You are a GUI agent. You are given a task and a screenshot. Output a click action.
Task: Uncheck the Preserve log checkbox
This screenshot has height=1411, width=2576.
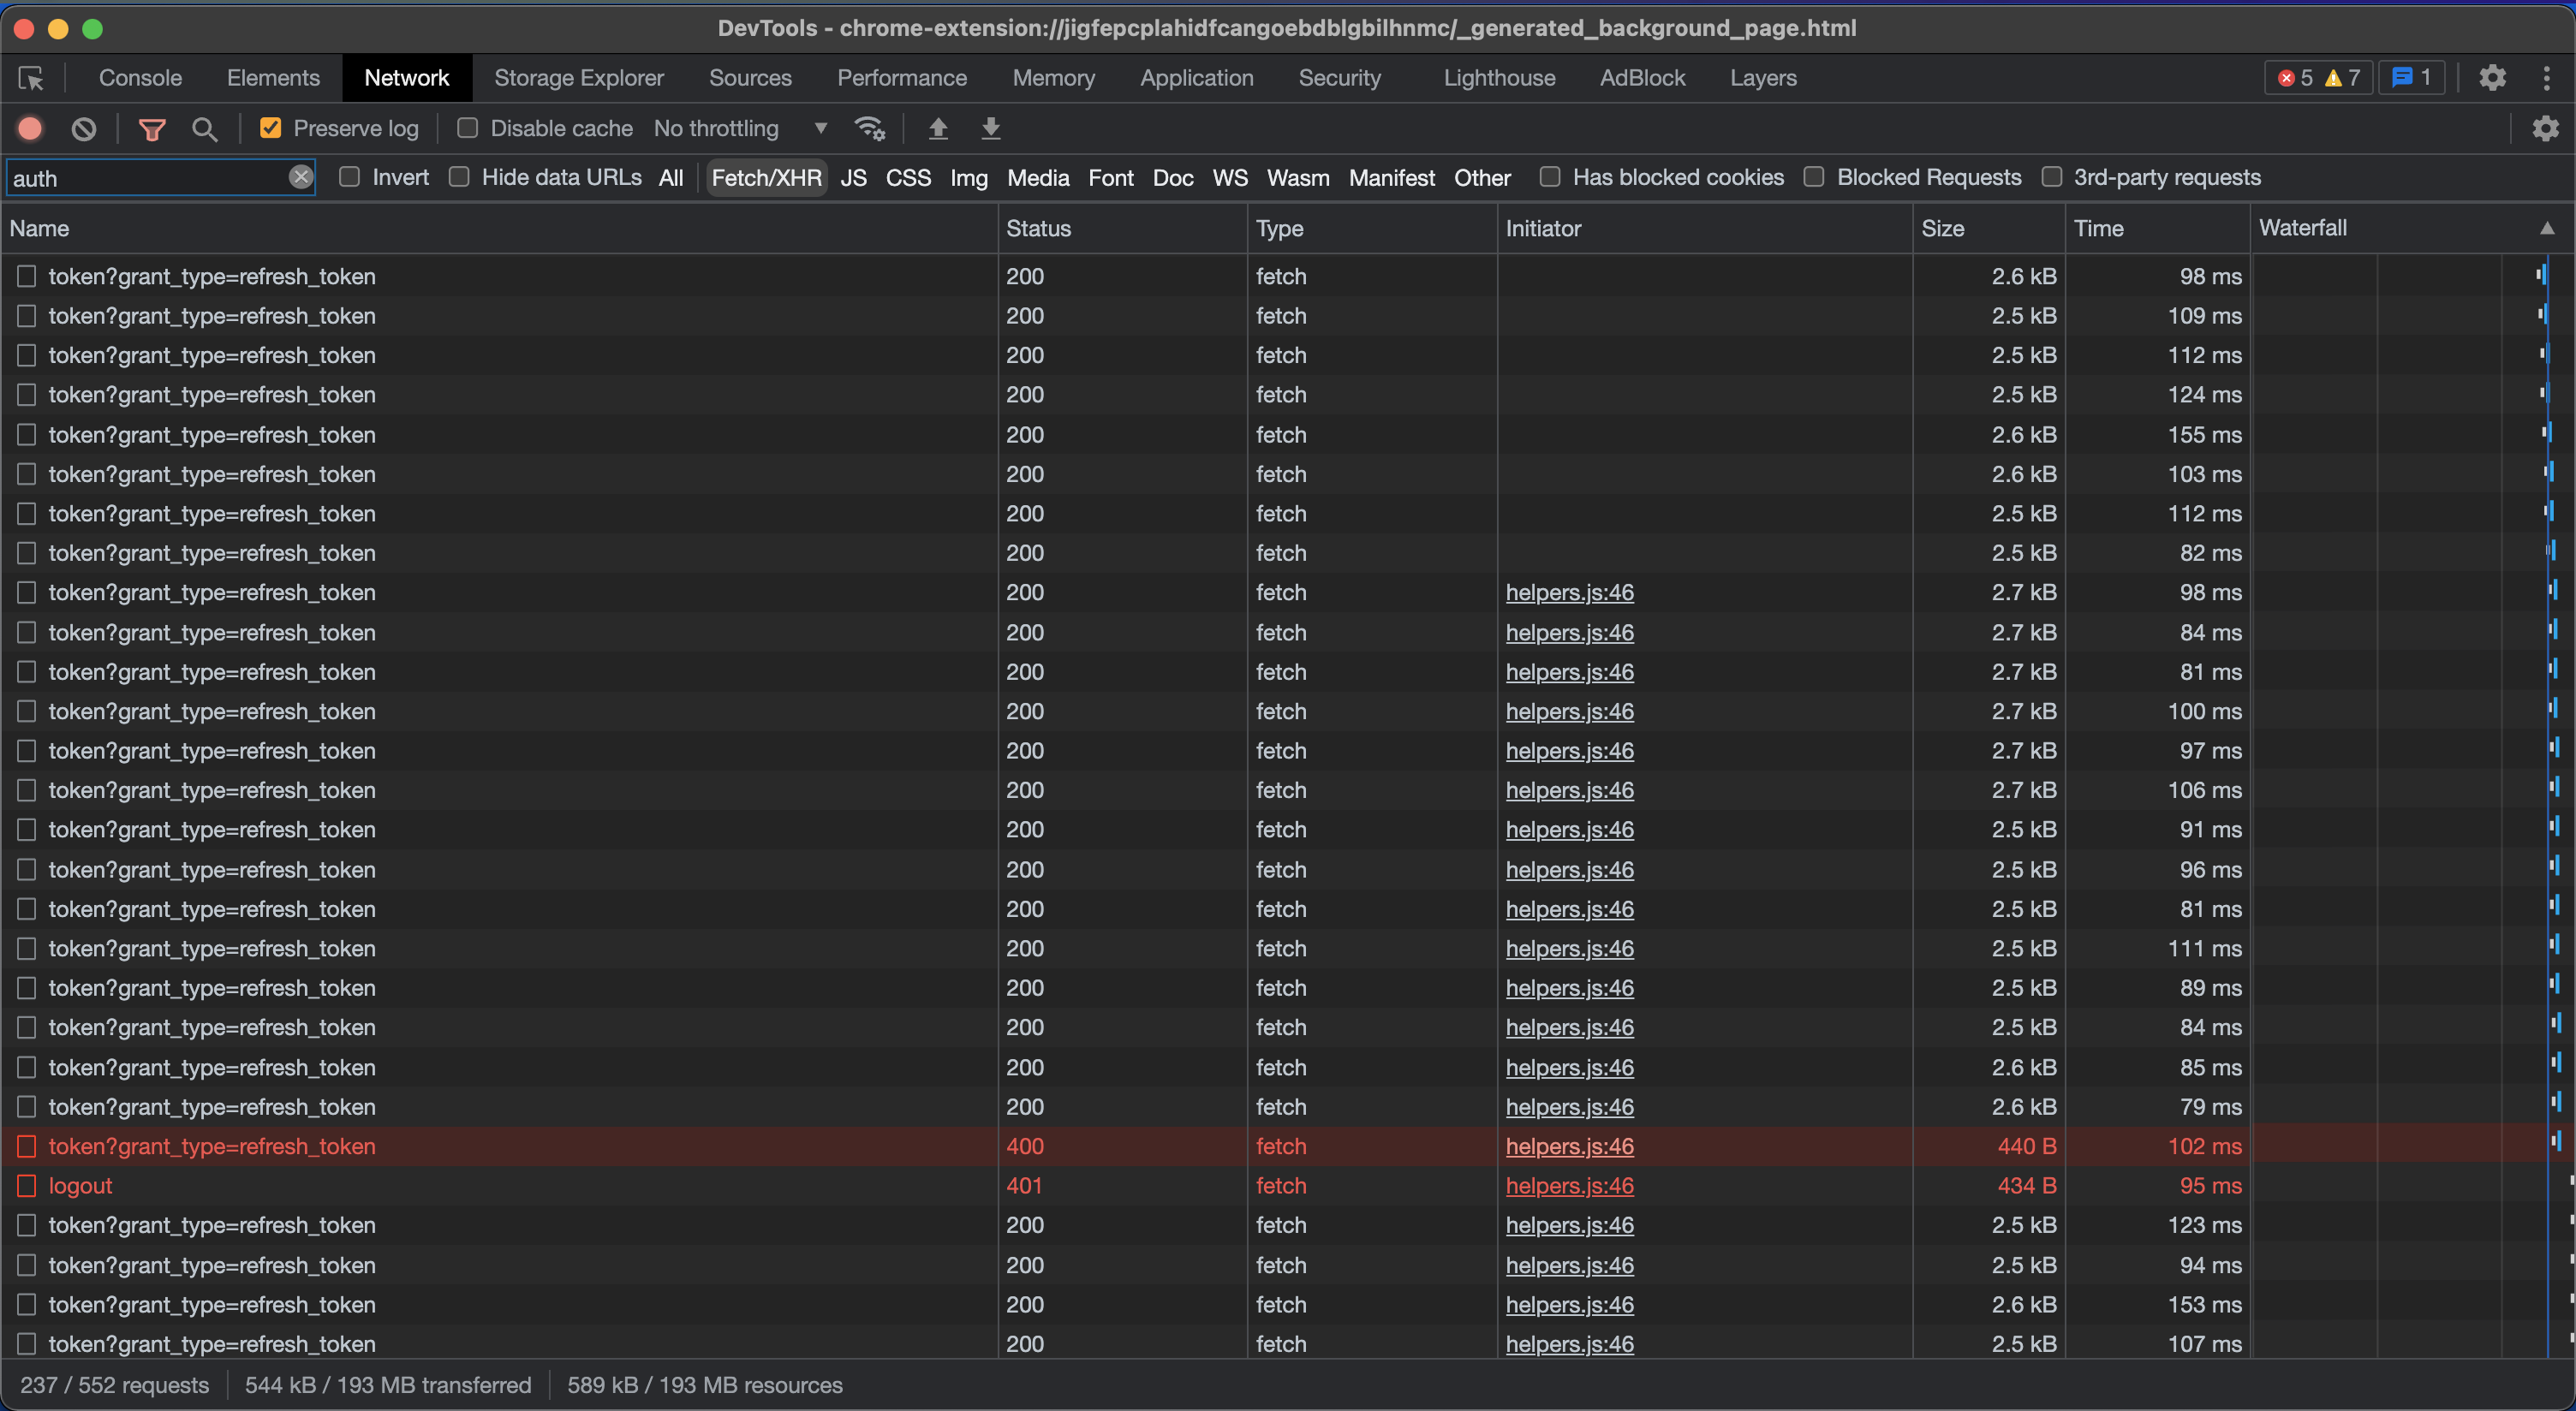point(270,128)
